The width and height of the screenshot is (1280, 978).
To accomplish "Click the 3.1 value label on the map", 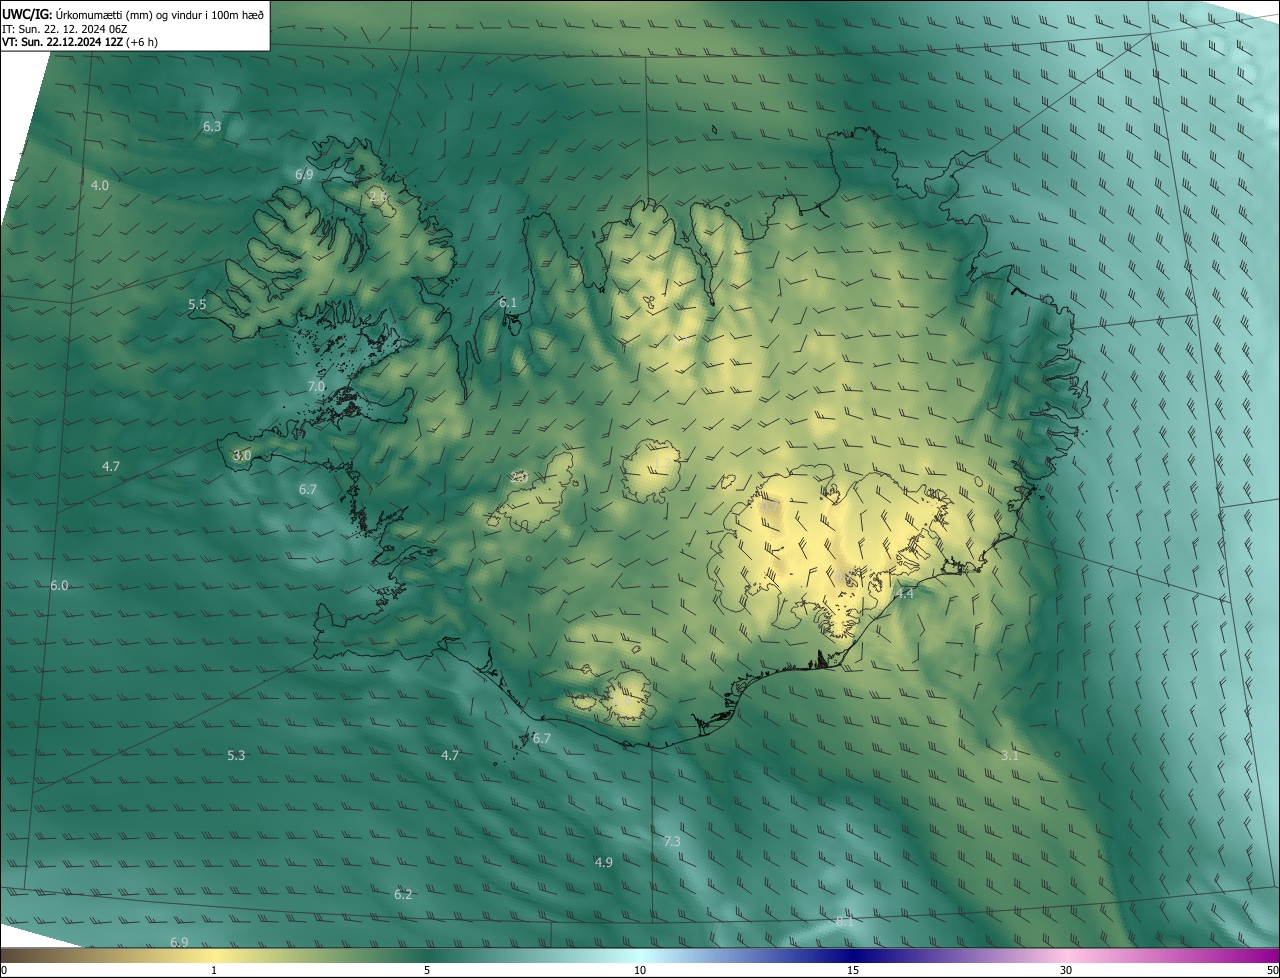I will [x=1010, y=755].
